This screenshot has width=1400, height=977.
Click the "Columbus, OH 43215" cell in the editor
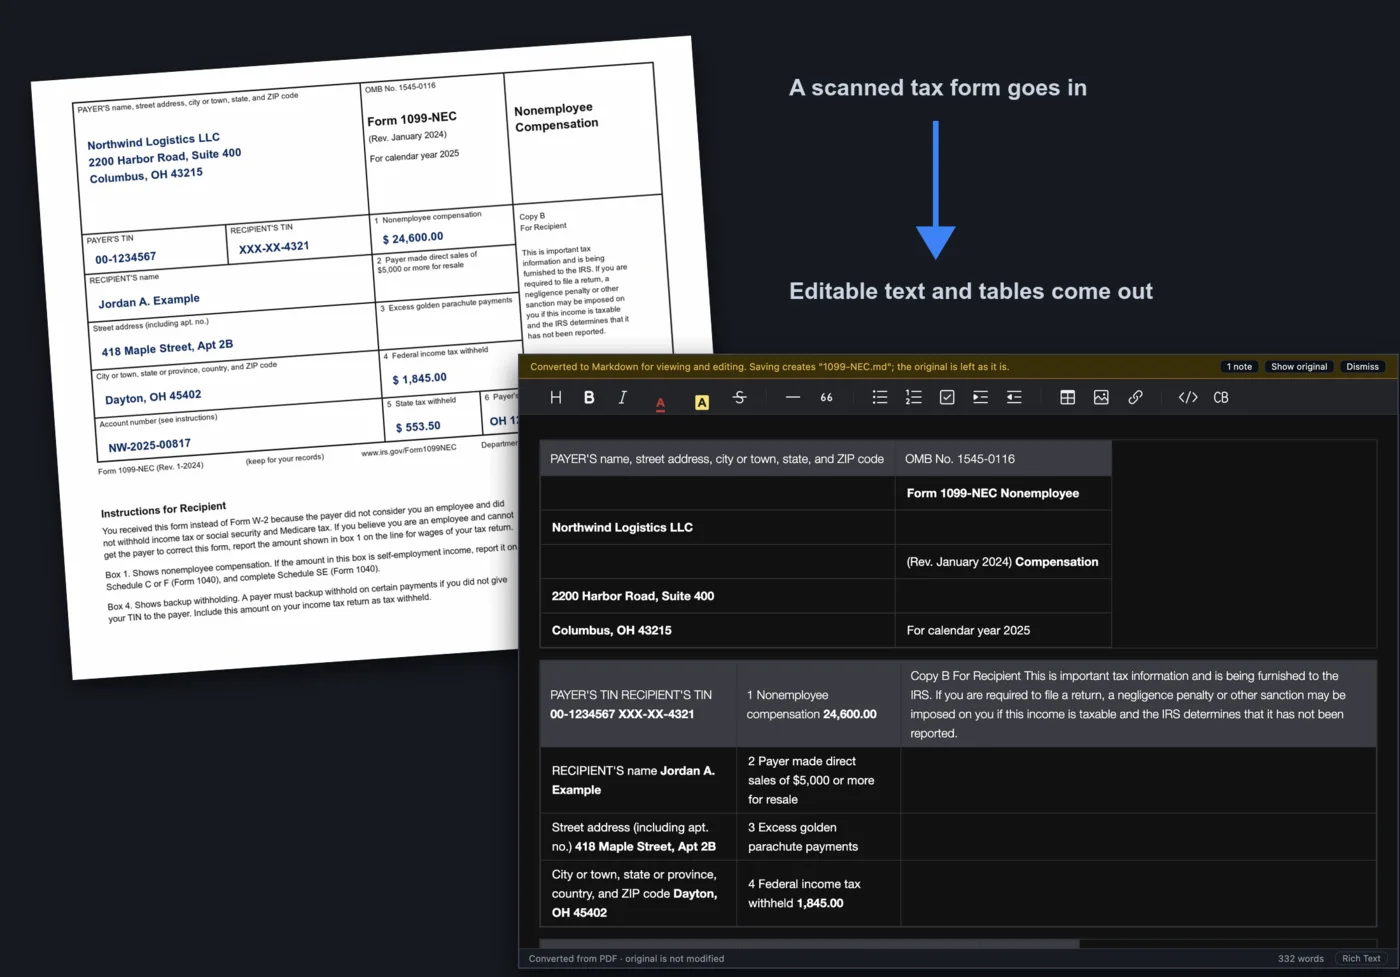(x=717, y=630)
